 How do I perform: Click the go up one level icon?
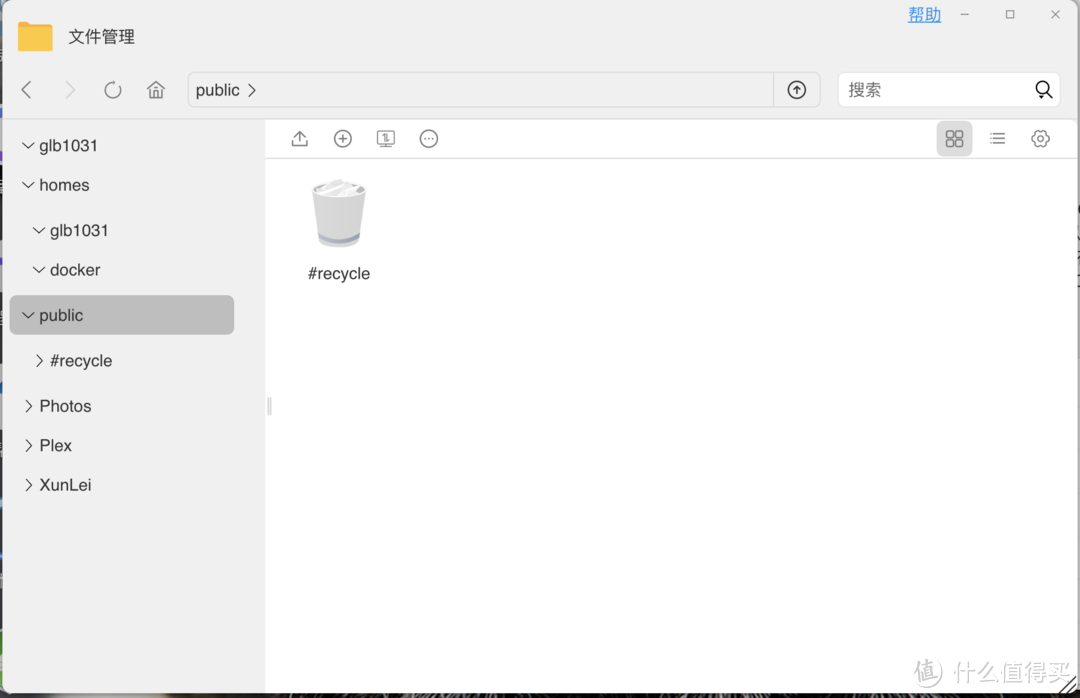(797, 90)
